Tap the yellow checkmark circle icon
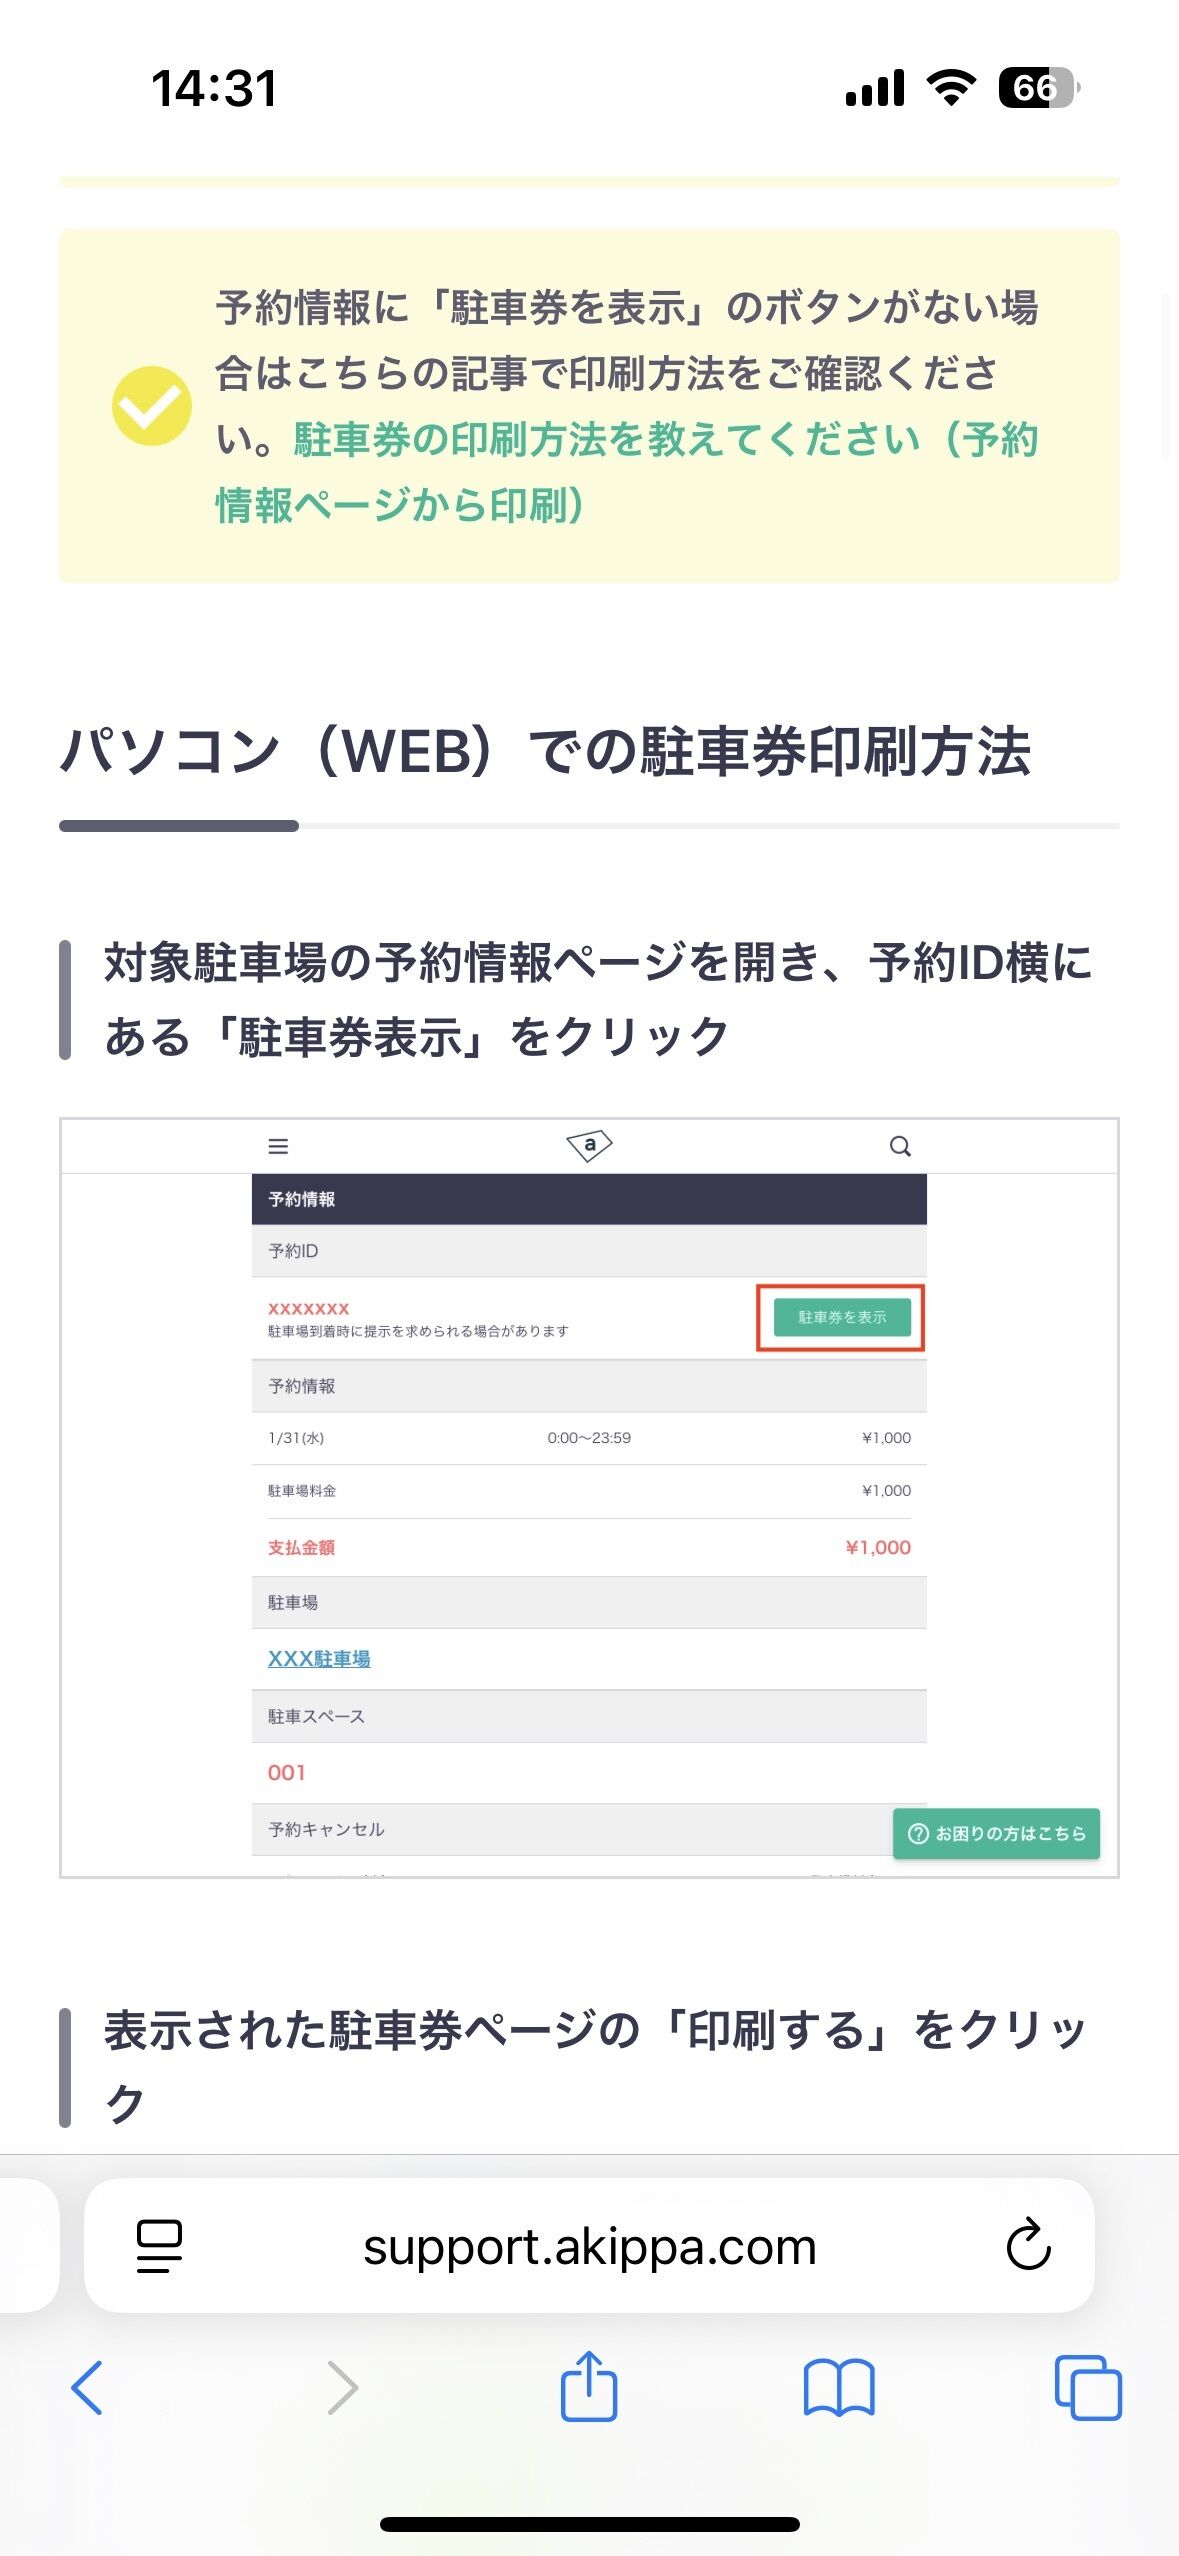 [x=151, y=406]
